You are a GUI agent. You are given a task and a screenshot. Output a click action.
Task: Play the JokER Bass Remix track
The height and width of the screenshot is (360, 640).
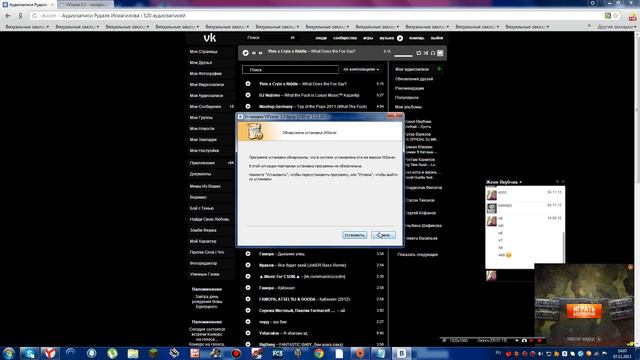pyautogui.click(x=248, y=265)
